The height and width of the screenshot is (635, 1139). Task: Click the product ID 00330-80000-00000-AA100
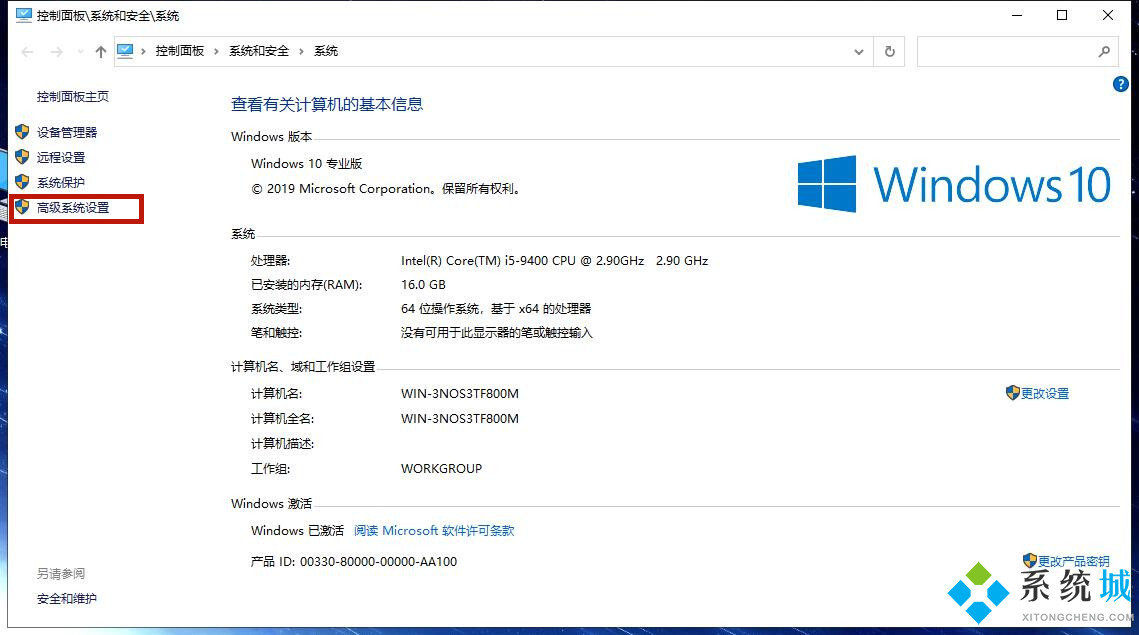378,562
